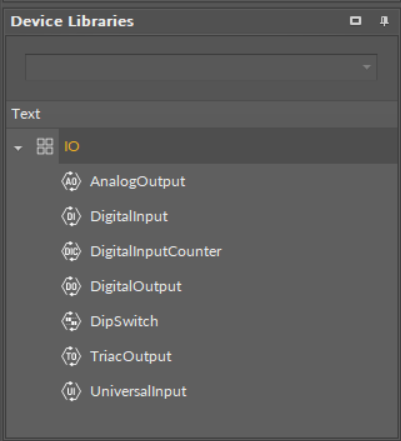Collapse the IO tree node
Viewport: 401px width, 441px height.
pos(18,148)
